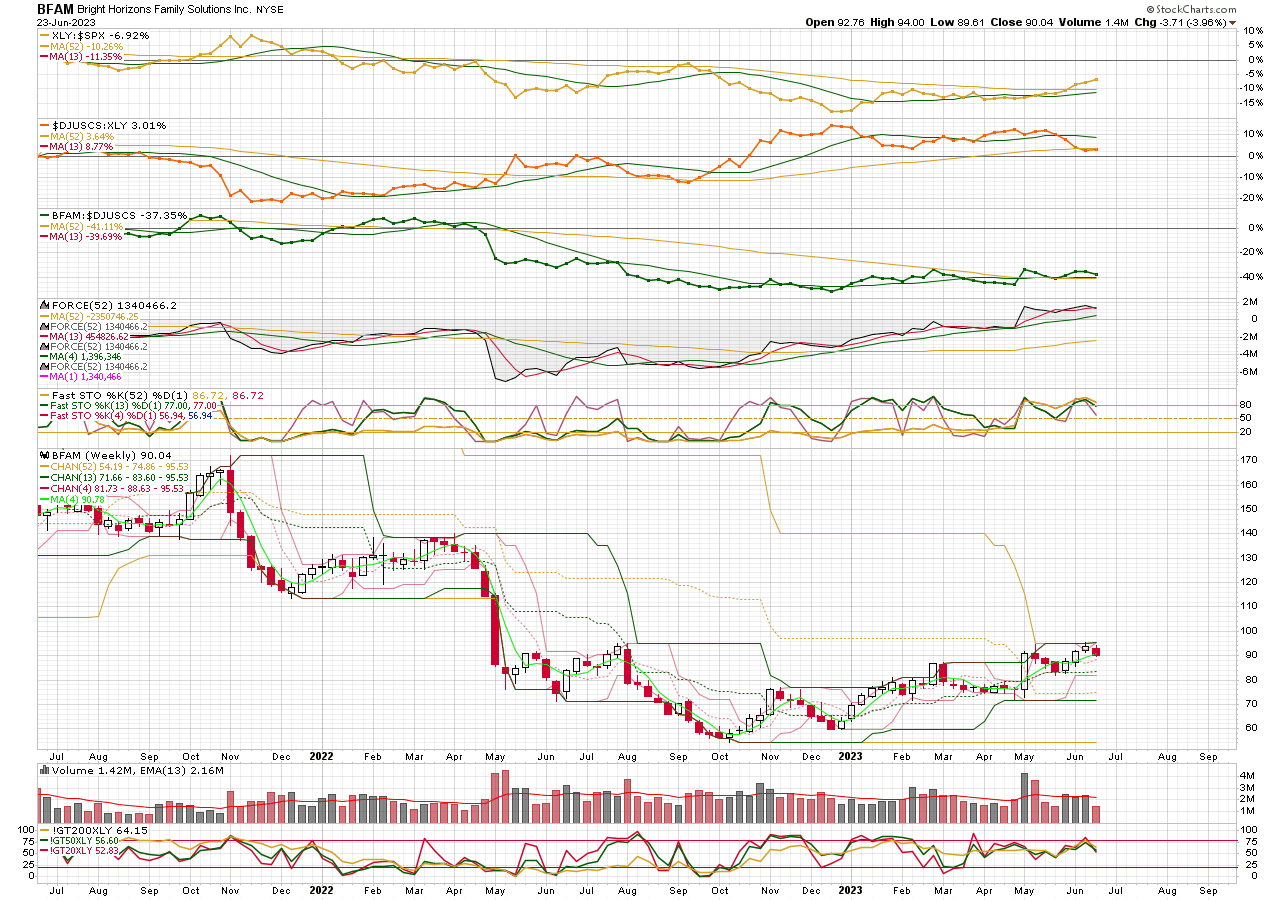Click the MA(52) -41.11% legend entry
Viewport: 1280px width, 900px height.
coord(80,226)
